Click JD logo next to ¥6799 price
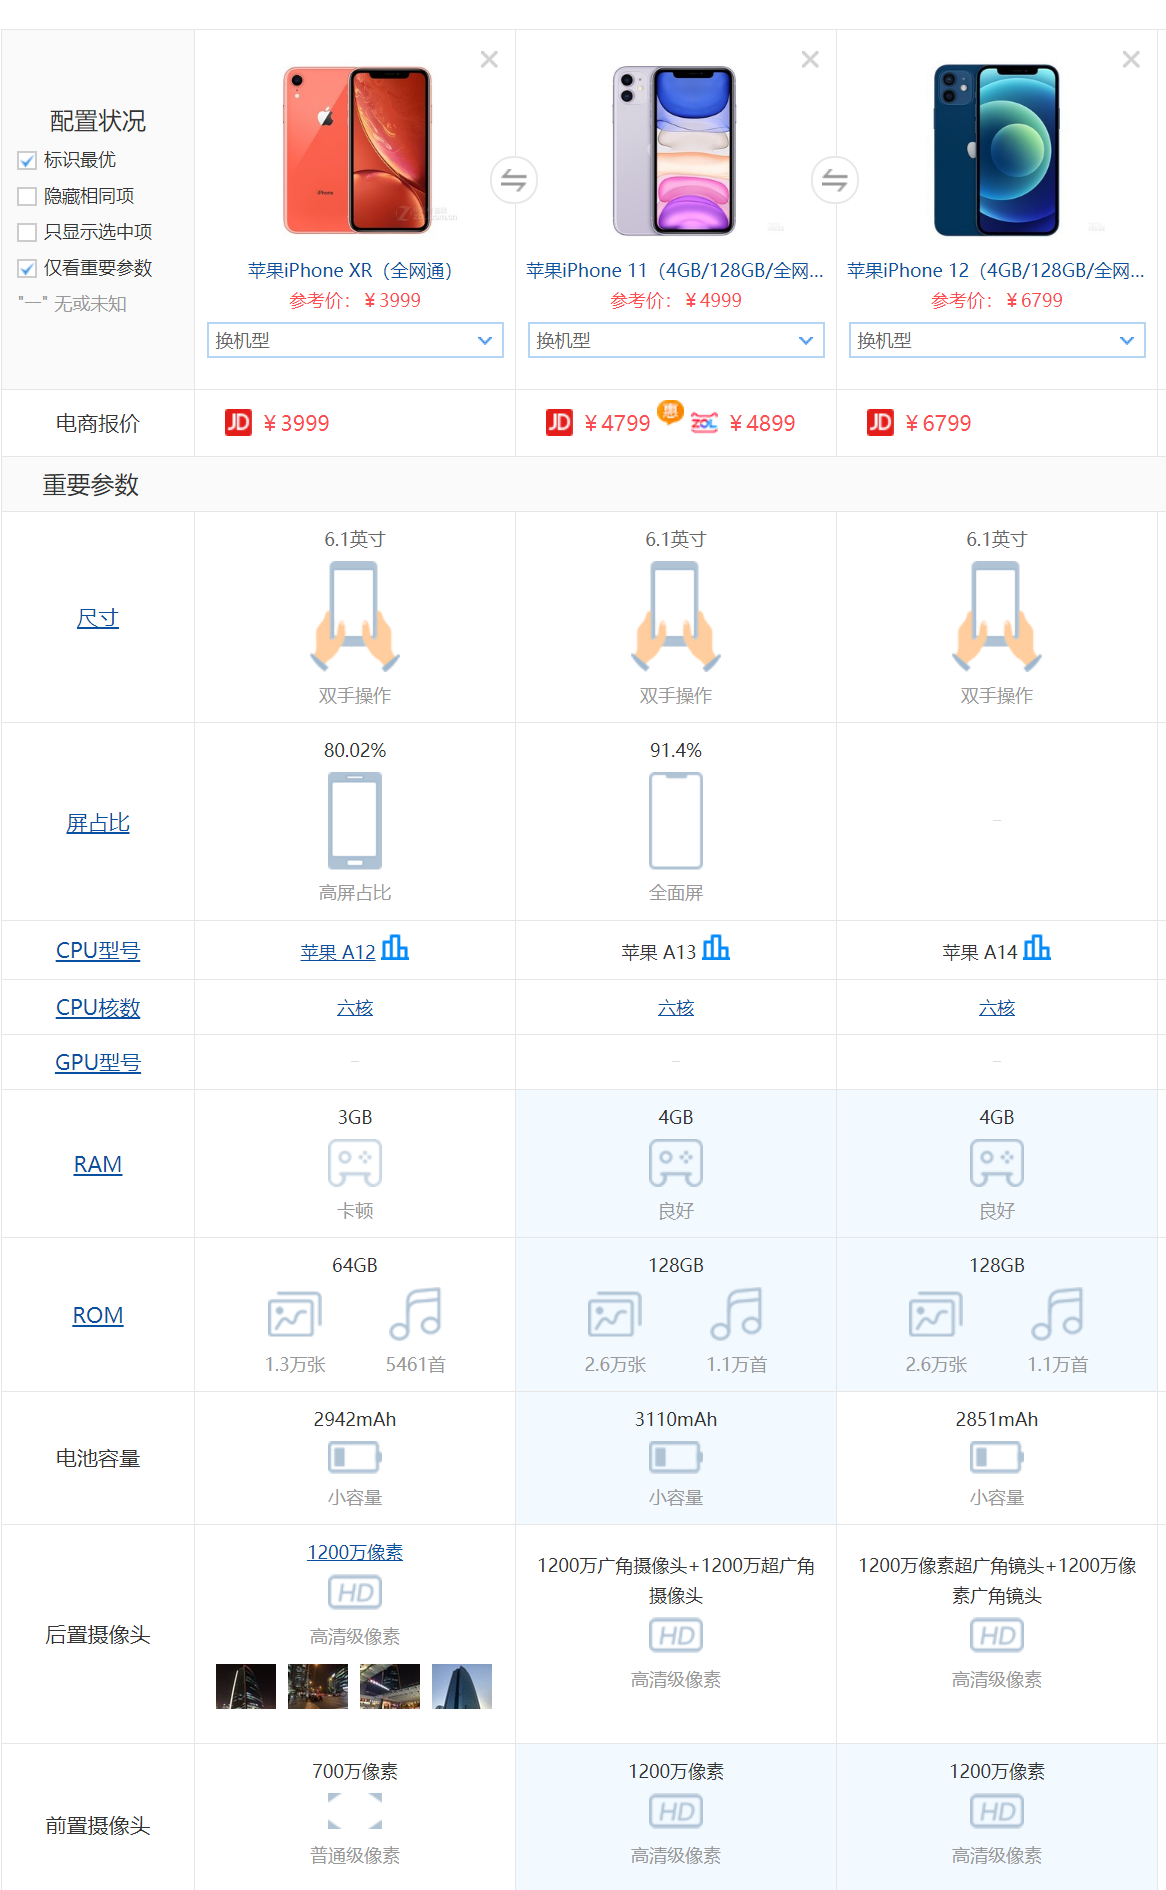The height and width of the screenshot is (1890, 1166). tap(880, 422)
